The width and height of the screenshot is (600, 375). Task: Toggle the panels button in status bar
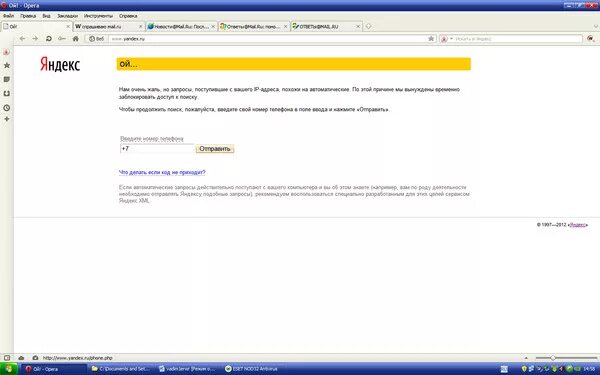[x=7, y=358]
